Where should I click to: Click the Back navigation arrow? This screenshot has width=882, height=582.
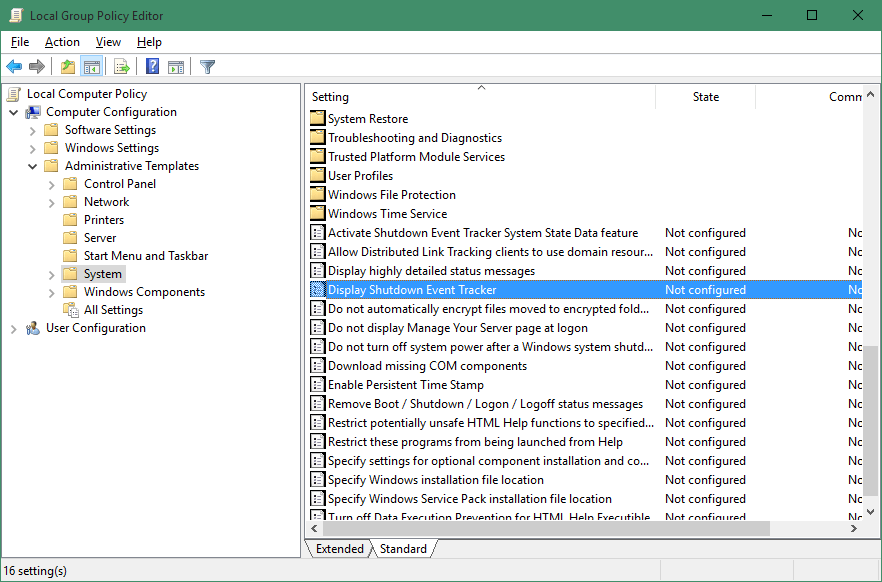pyautogui.click(x=13, y=66)
